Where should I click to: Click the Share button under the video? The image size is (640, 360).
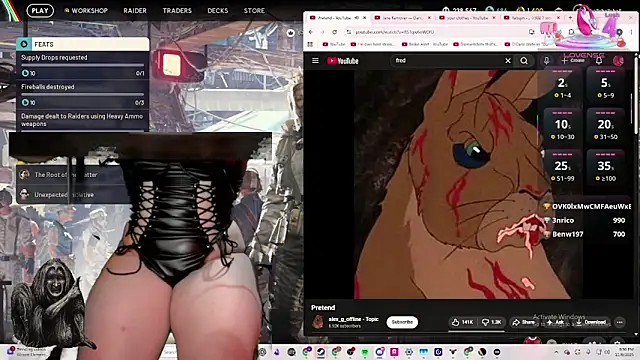(x=523, y=322)
